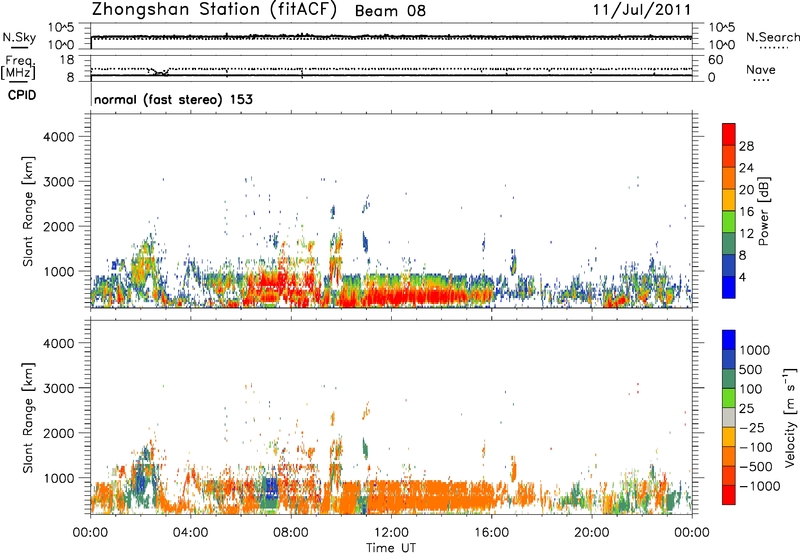Click the "Power [dB]" colorbar title
800x554 pixels.
[x=764, y=212]
